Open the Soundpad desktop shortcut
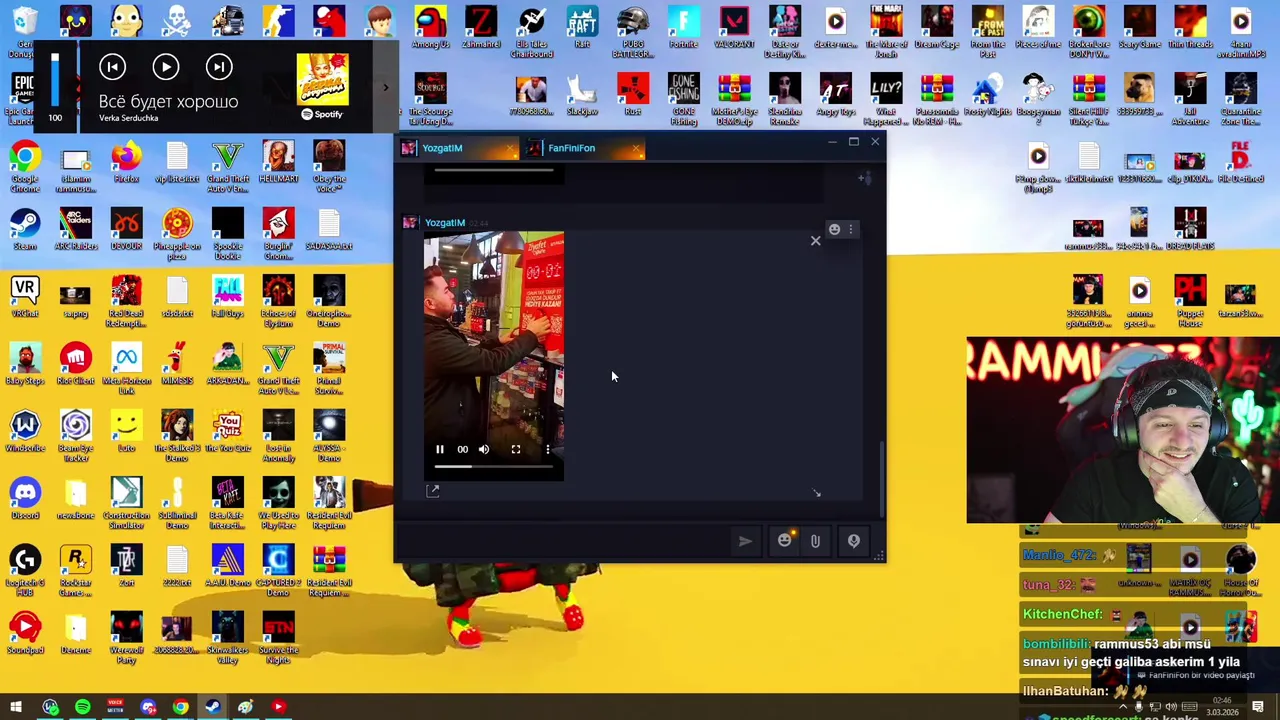Viewport: 1280px width, 720px height. (25, 633)
